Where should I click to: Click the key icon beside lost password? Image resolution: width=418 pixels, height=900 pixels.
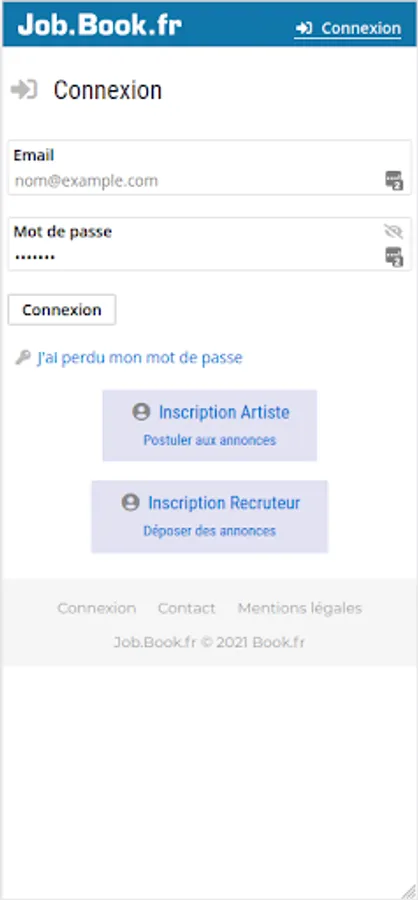click(x=22, y=358)
